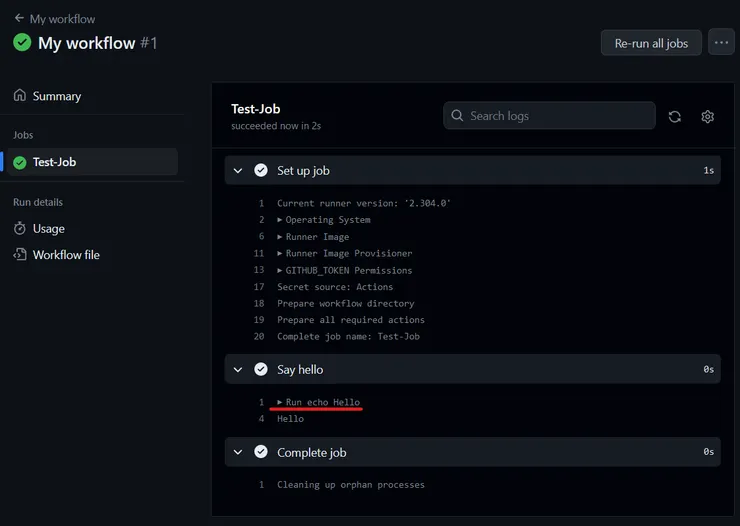Collapse the Say hello step
This screenshot has height=526, width=740.
point(238,370)
